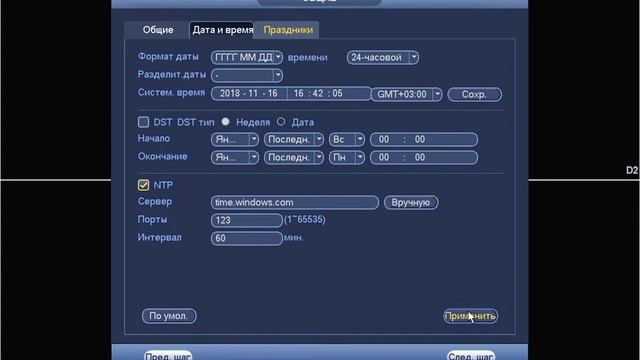Click the Начало time field 00:00
Image resolution: width=640 pixels, height=360 pixels.
click(x=424, y=140)
